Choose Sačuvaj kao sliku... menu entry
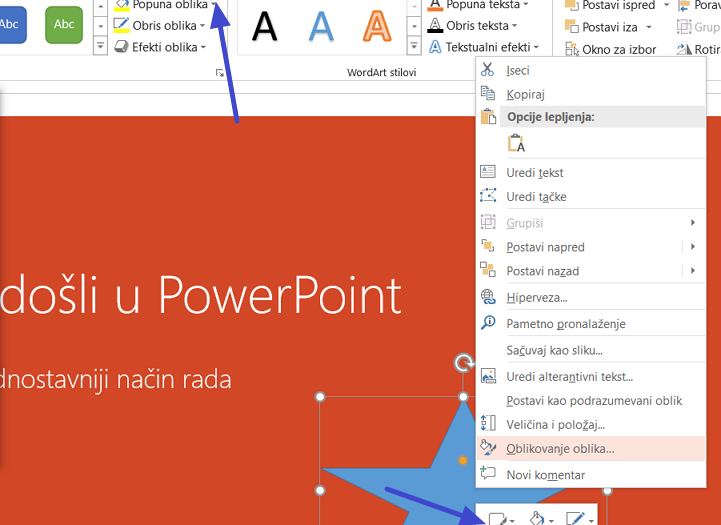The image size is (721, 525). pos(591,350)
